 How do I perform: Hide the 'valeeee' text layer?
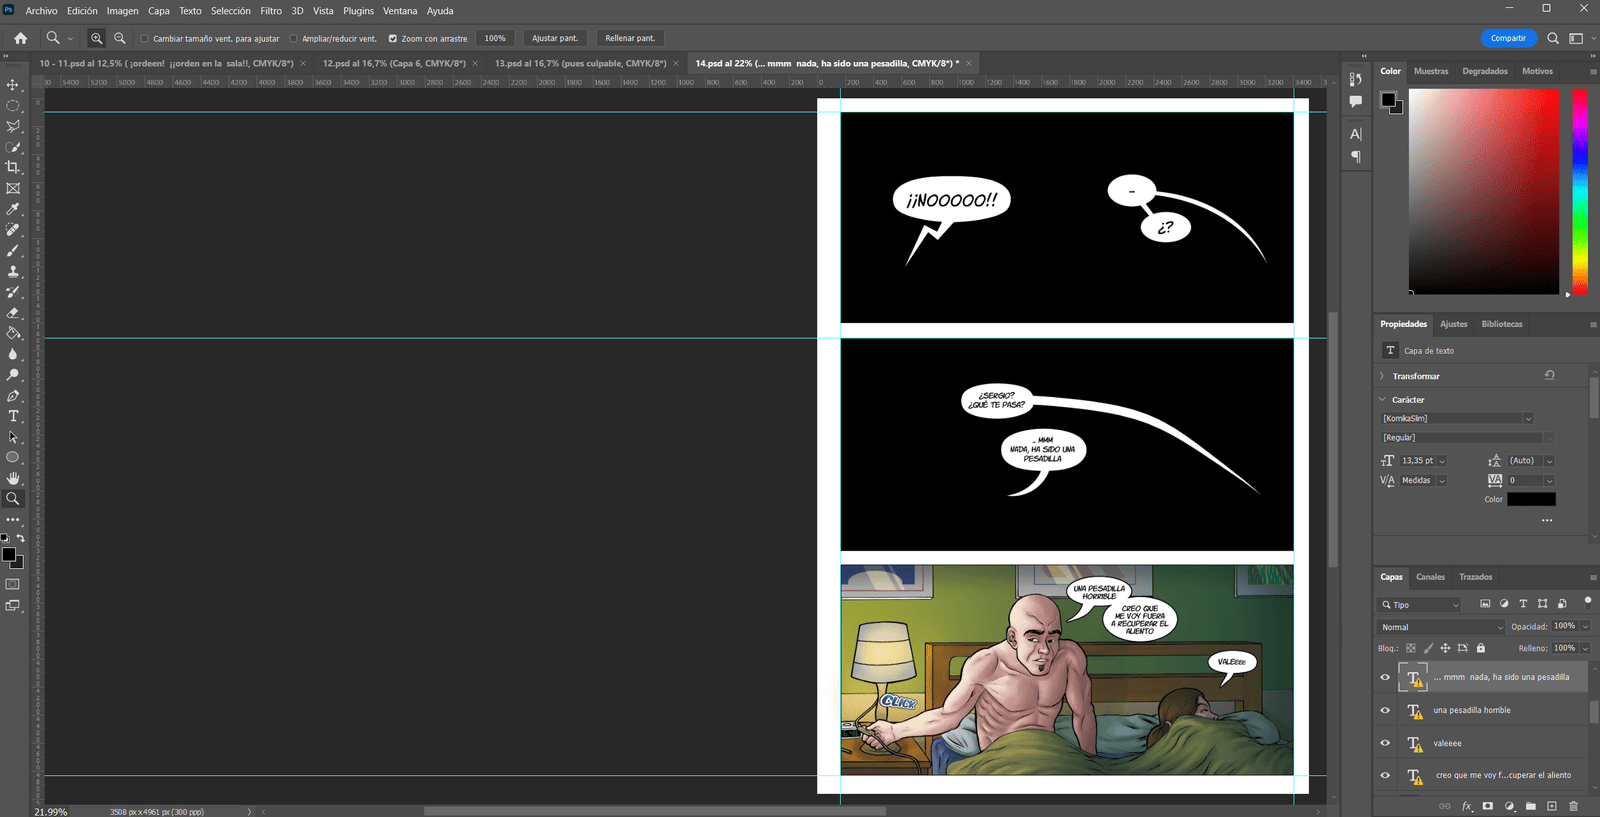click(1385, 743)
